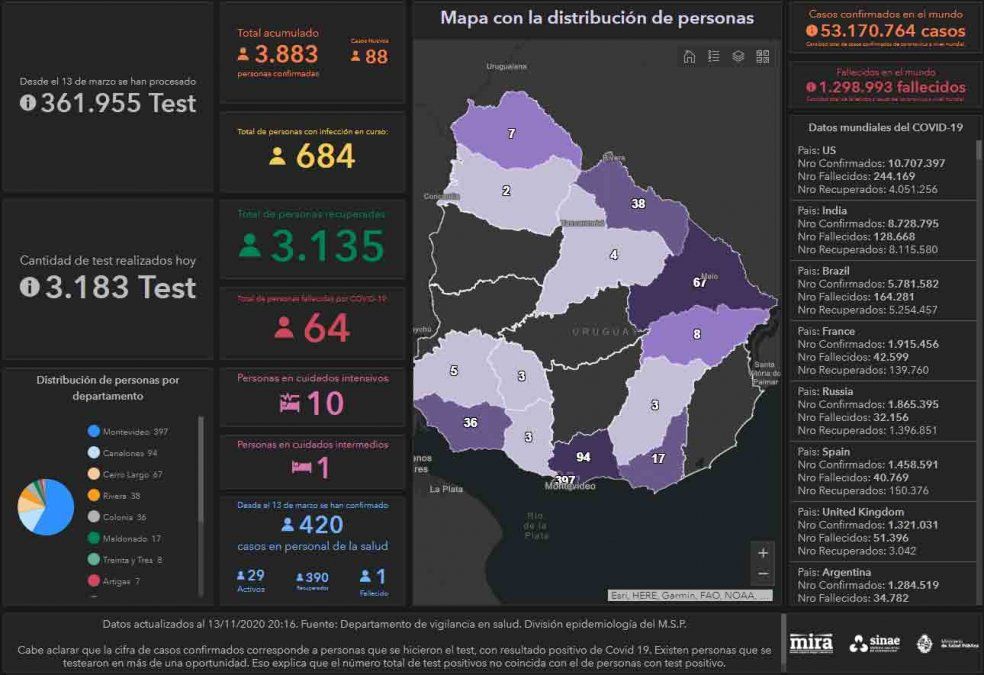Zoom in on the map with plus
984x675 pixels.
763,553
